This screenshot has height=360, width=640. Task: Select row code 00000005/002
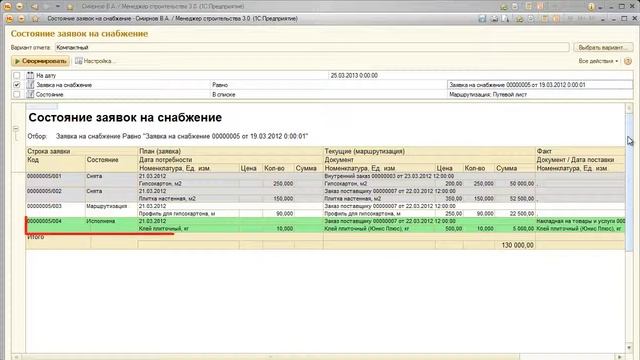pos(44,191)
